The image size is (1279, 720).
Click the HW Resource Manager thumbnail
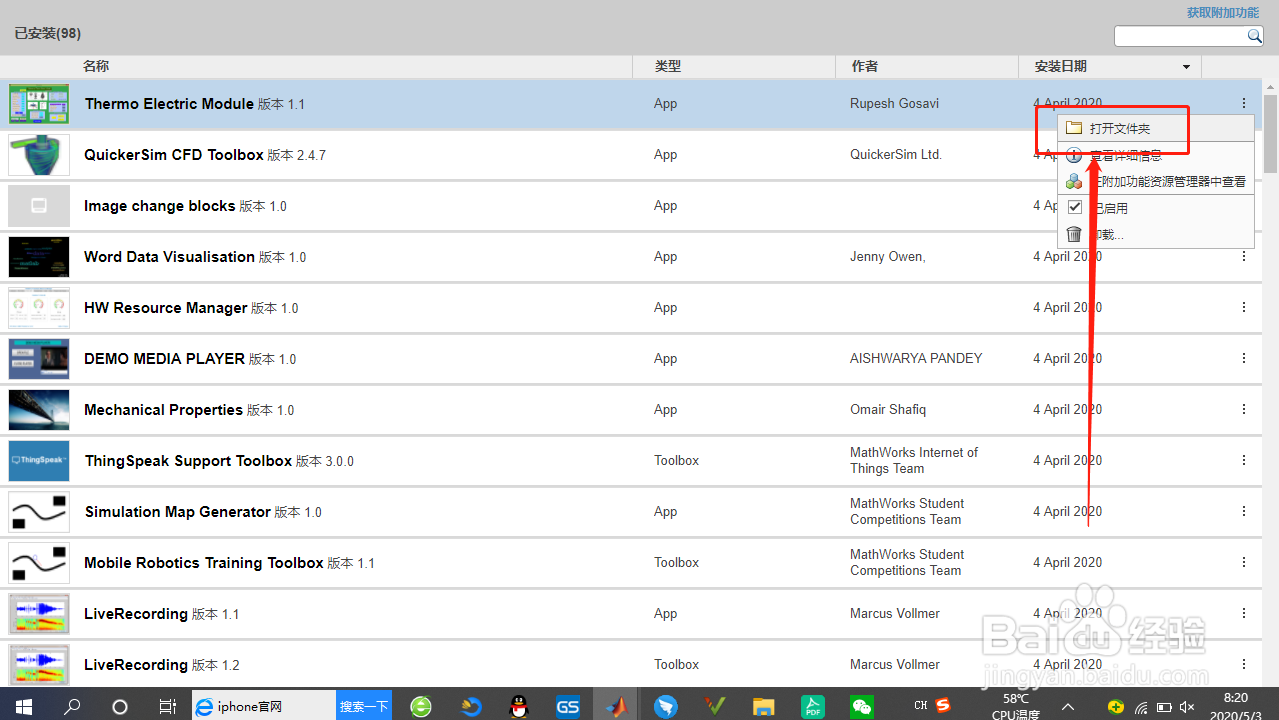point(39,308)
